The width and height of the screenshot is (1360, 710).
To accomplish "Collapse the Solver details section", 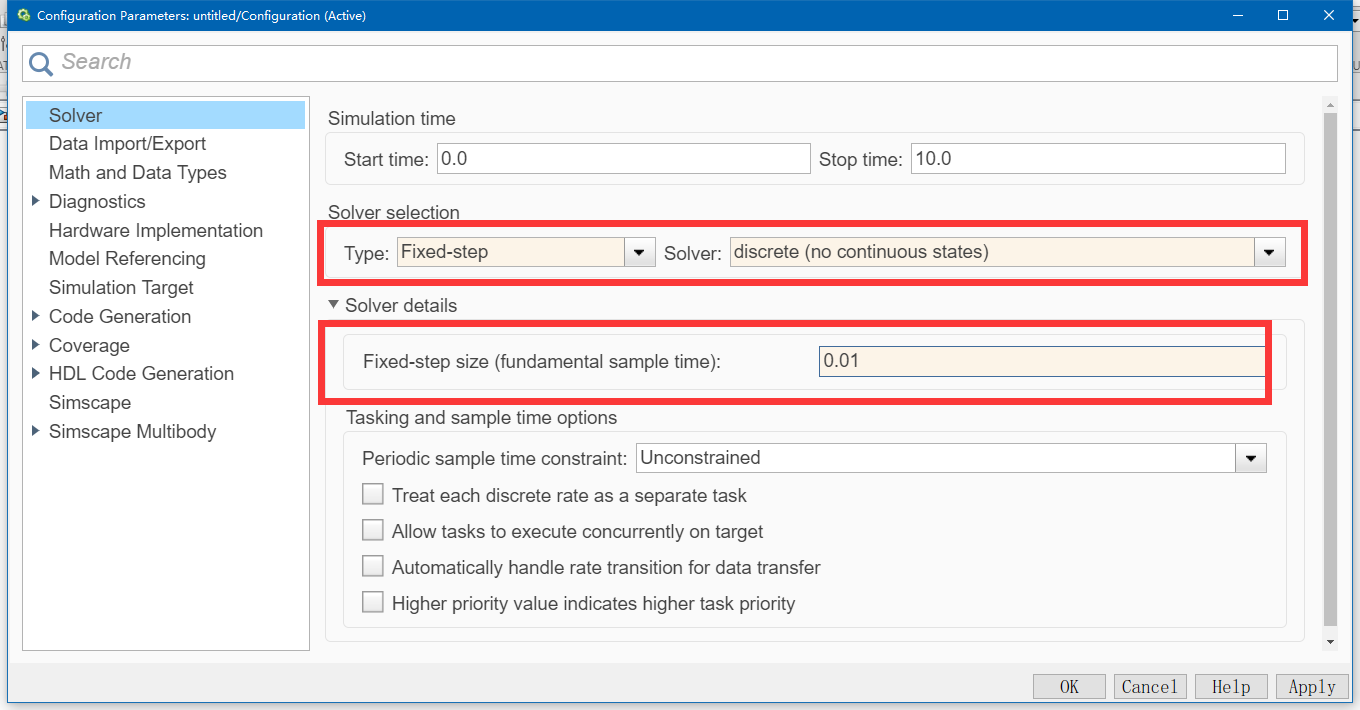I will (x=334, y=305).
